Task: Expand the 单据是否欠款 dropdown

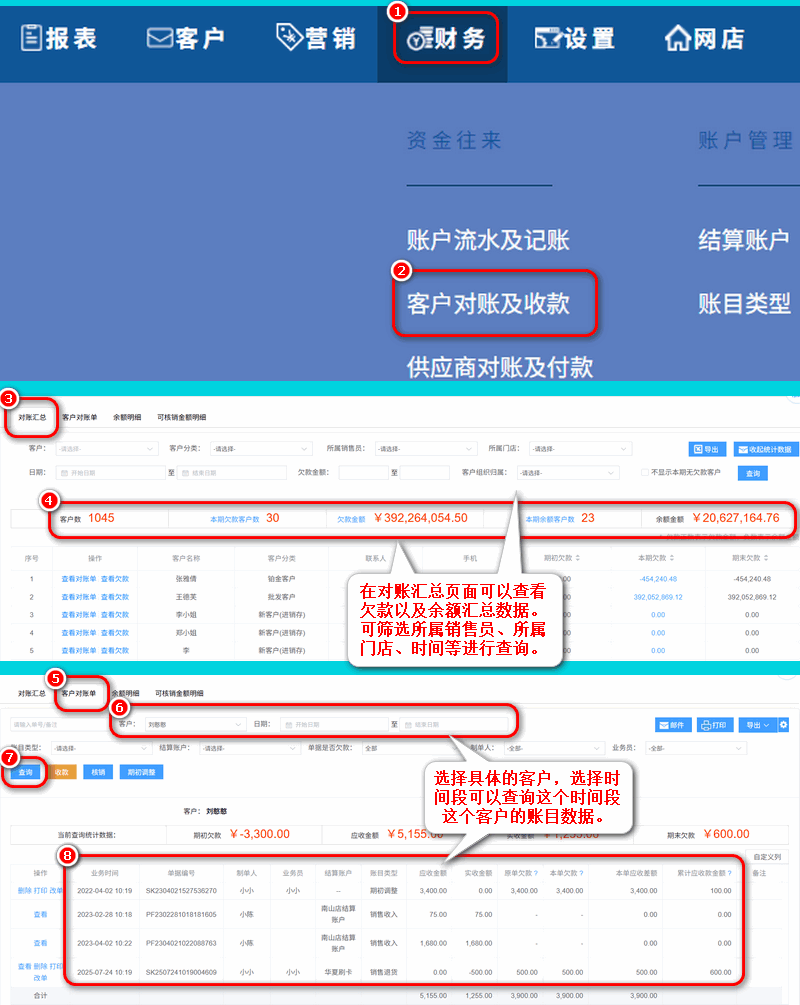Action: coord(411,748)
